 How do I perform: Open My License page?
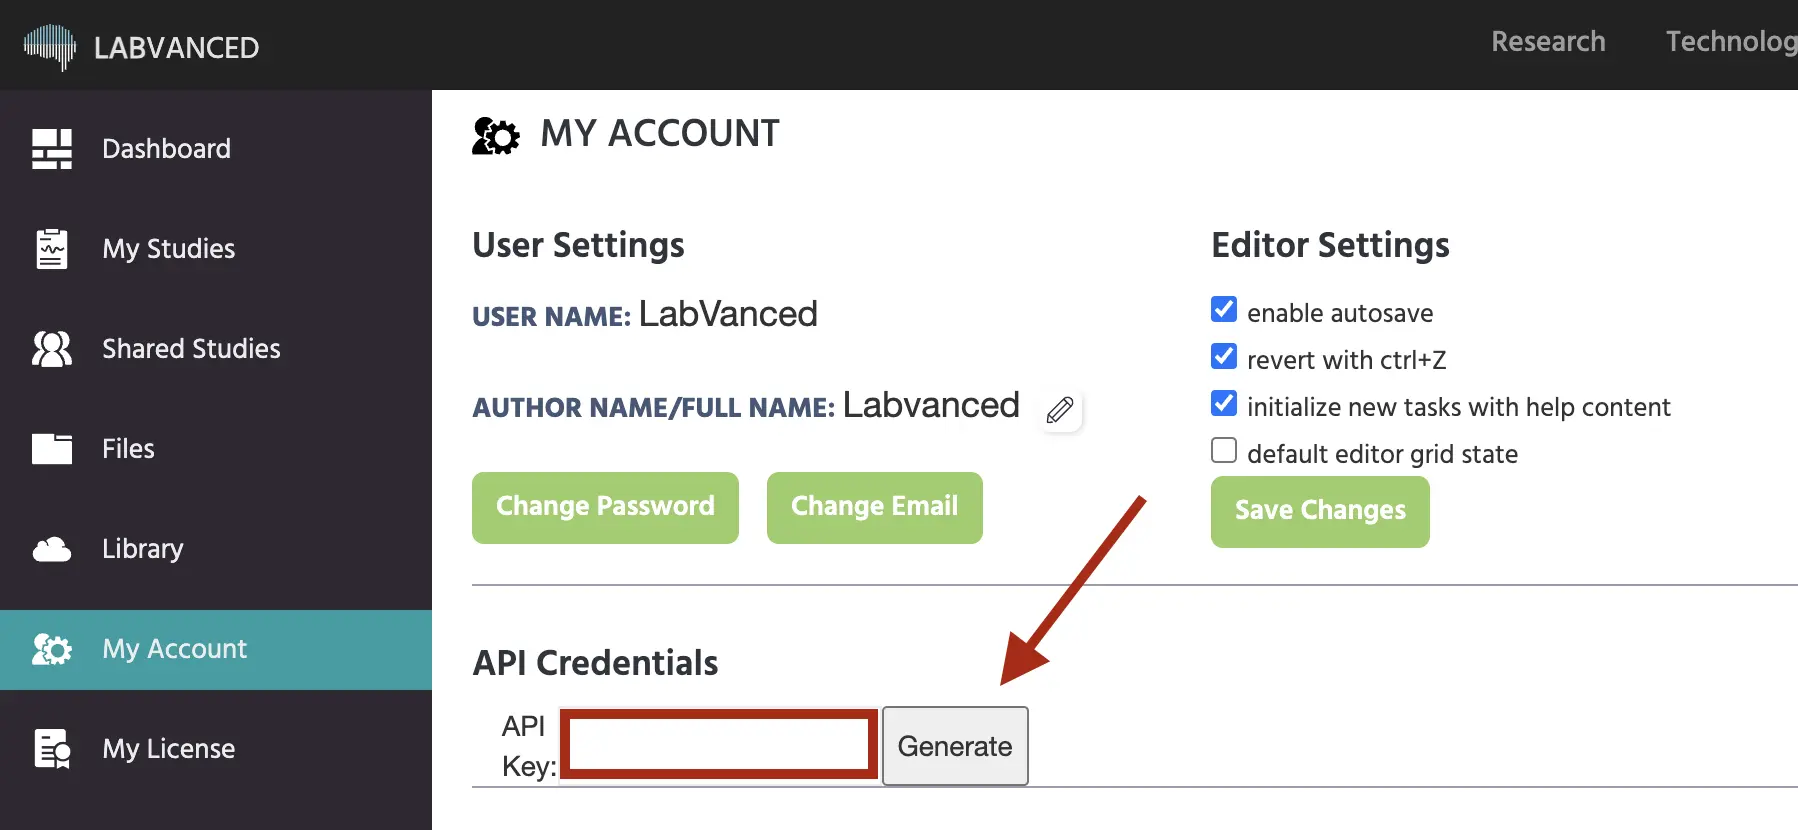pyautogui.click(x=216, y=749)
